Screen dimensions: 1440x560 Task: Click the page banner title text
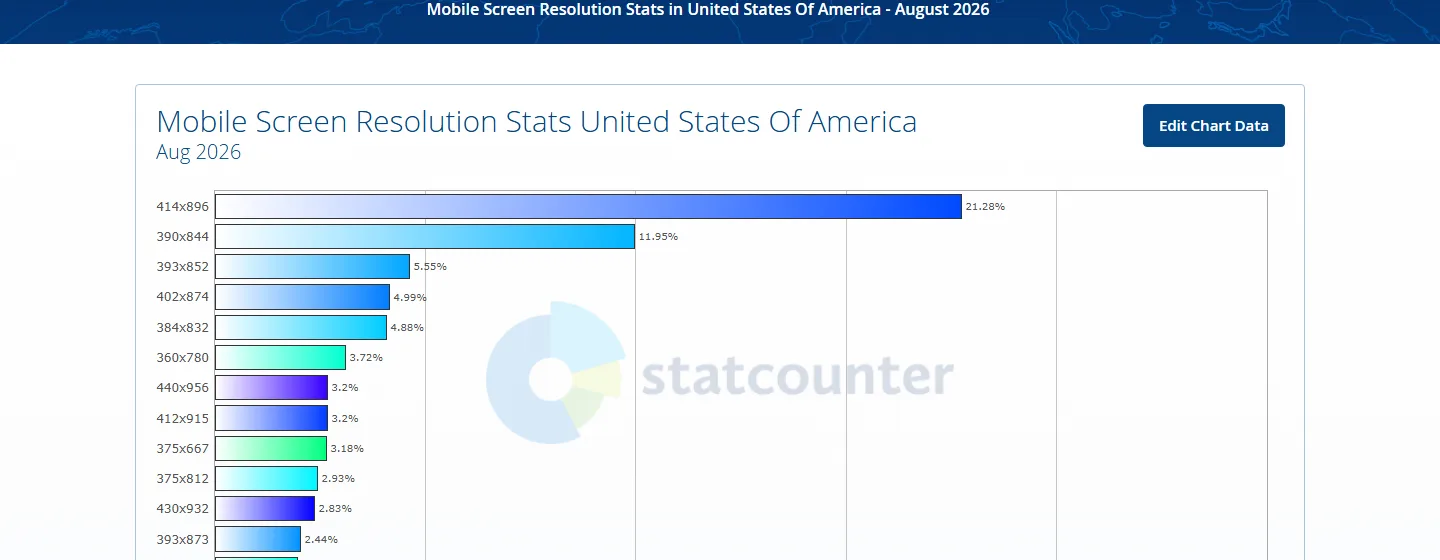click(x=708, y=10)
